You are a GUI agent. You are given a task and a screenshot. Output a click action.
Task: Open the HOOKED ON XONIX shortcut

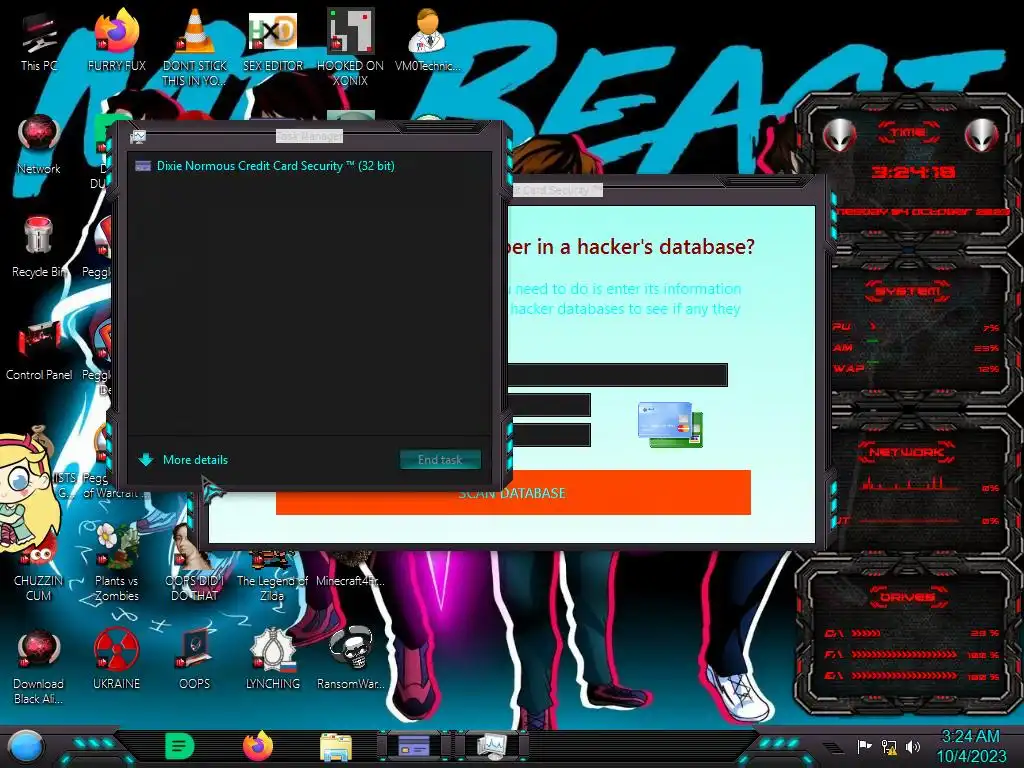(x=351, y=47)
